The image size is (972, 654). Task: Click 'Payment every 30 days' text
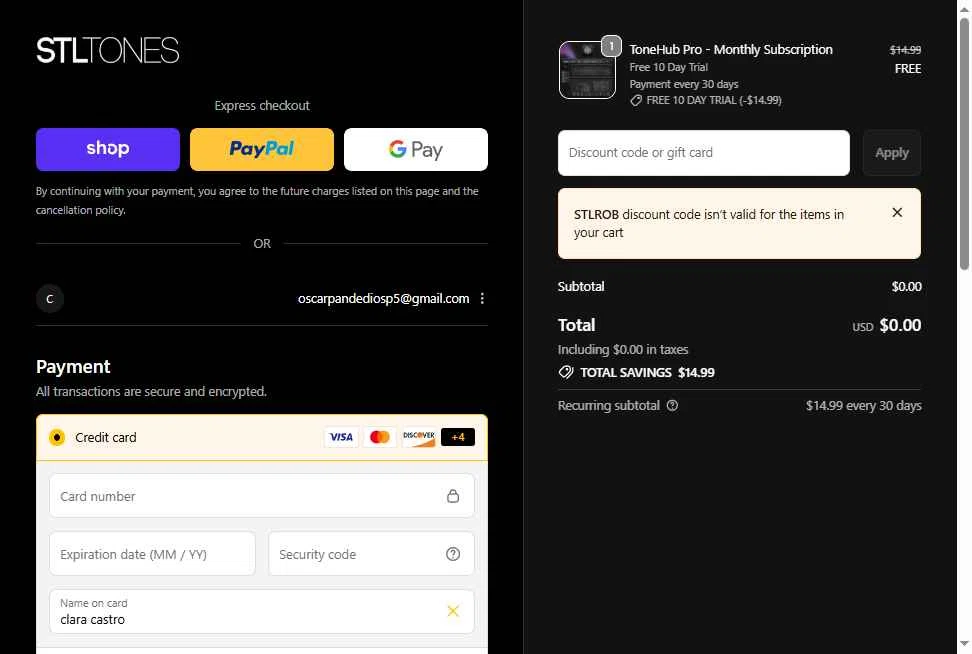pos(684,84)
